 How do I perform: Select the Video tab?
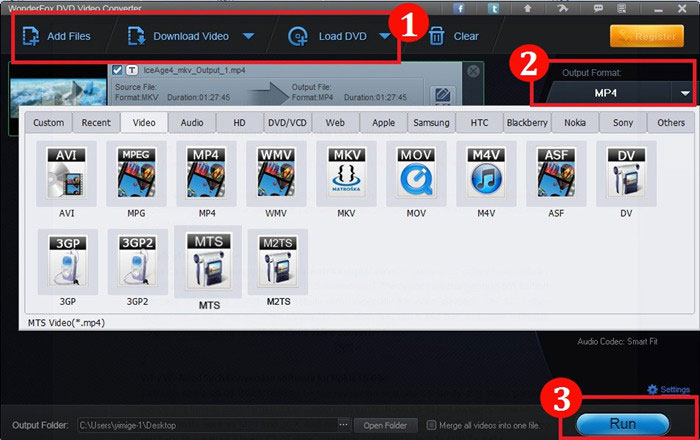[x=144, y=123]
